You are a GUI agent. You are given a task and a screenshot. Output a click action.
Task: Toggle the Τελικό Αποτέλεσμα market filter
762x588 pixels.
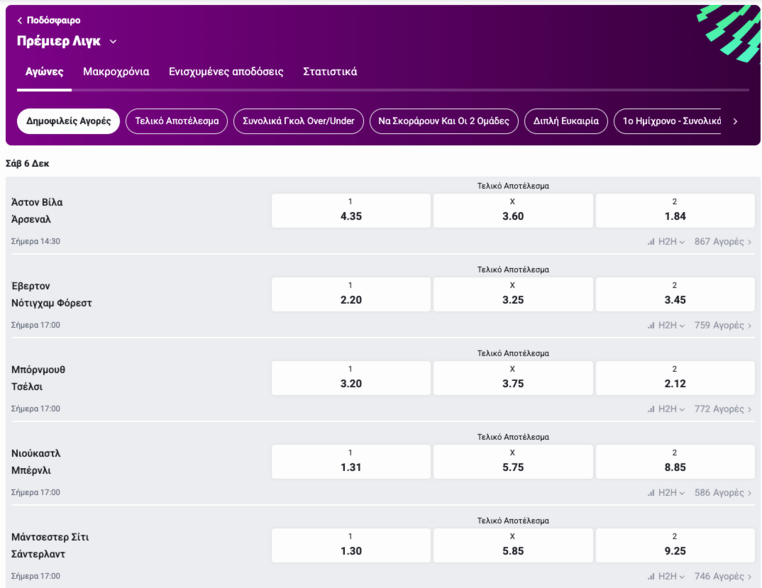point(177,121)
